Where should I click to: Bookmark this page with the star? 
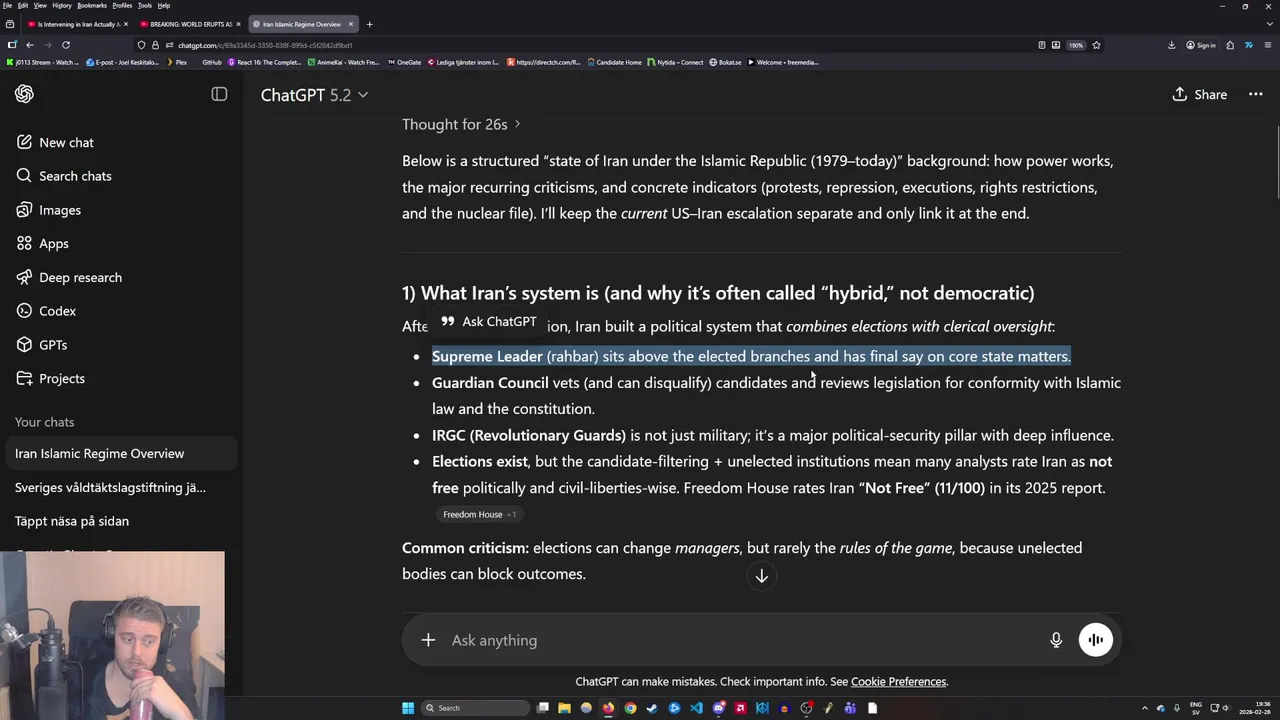(1096, 45)
